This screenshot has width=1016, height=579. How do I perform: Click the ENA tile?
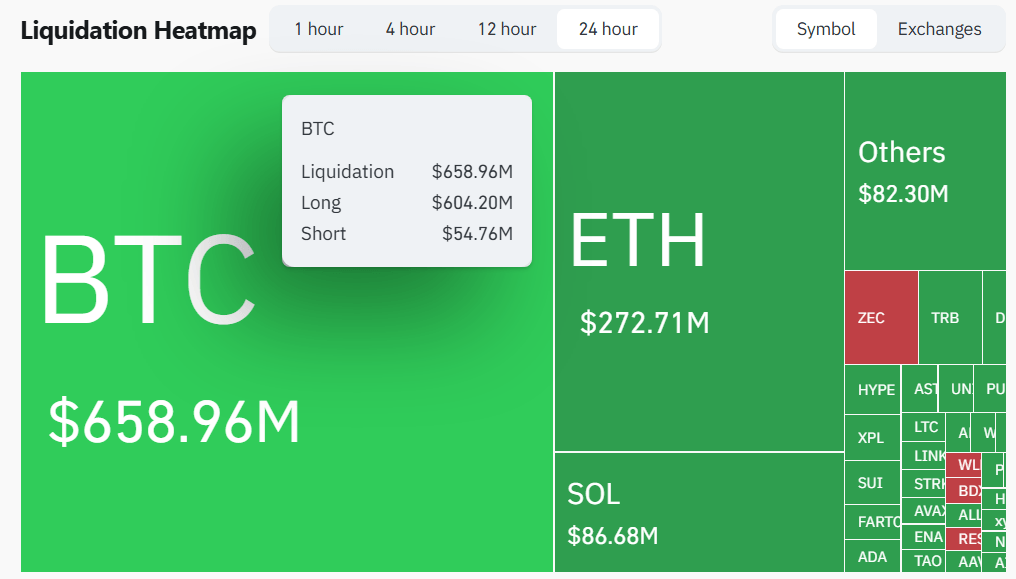[x=928, y=537]
